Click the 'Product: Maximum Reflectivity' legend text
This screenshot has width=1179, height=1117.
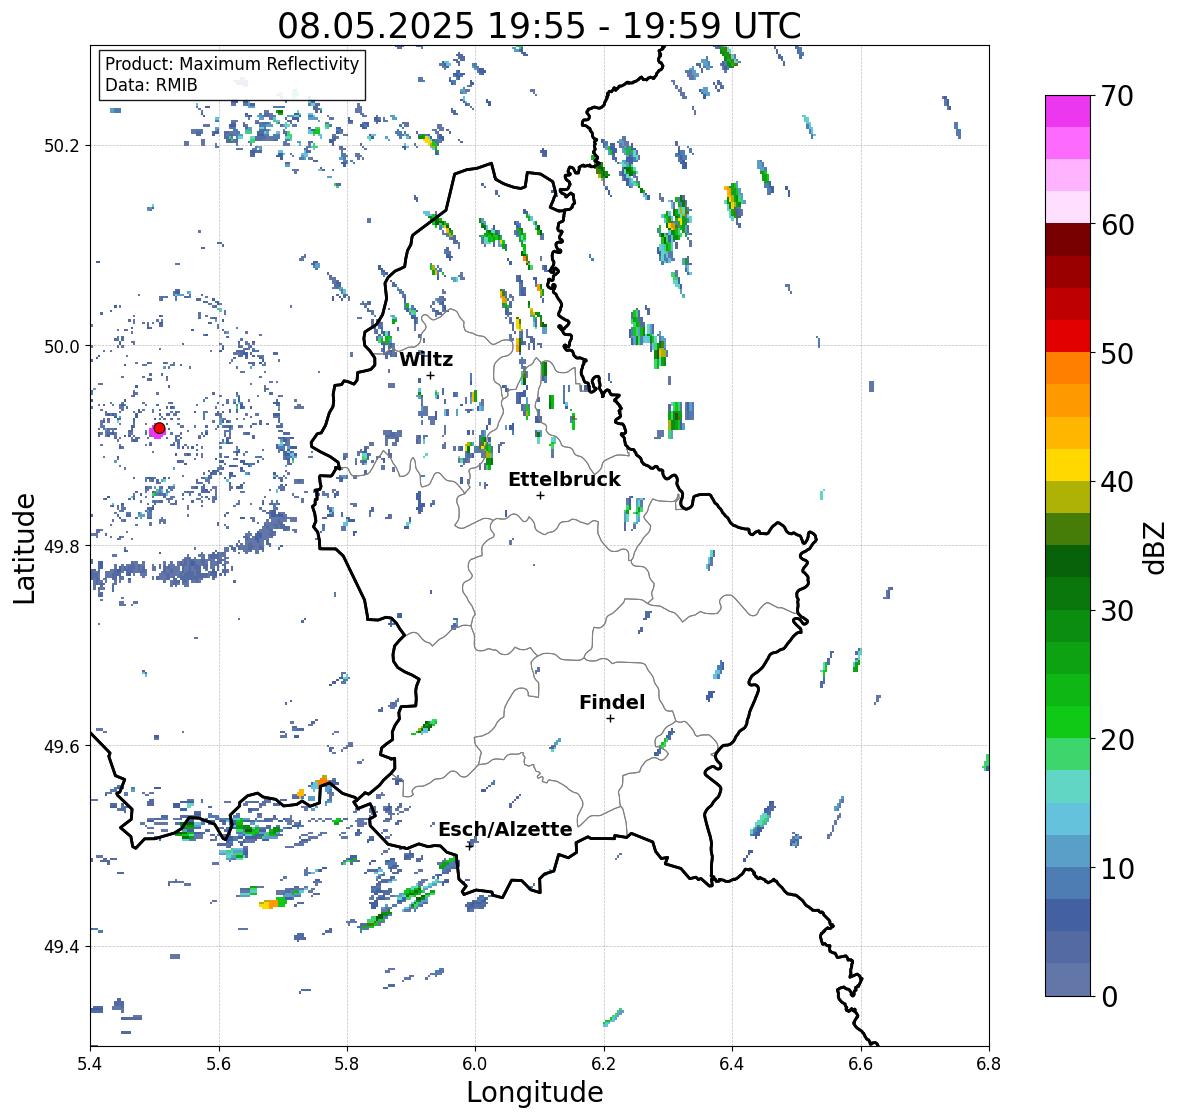click(x=232, y=64)
